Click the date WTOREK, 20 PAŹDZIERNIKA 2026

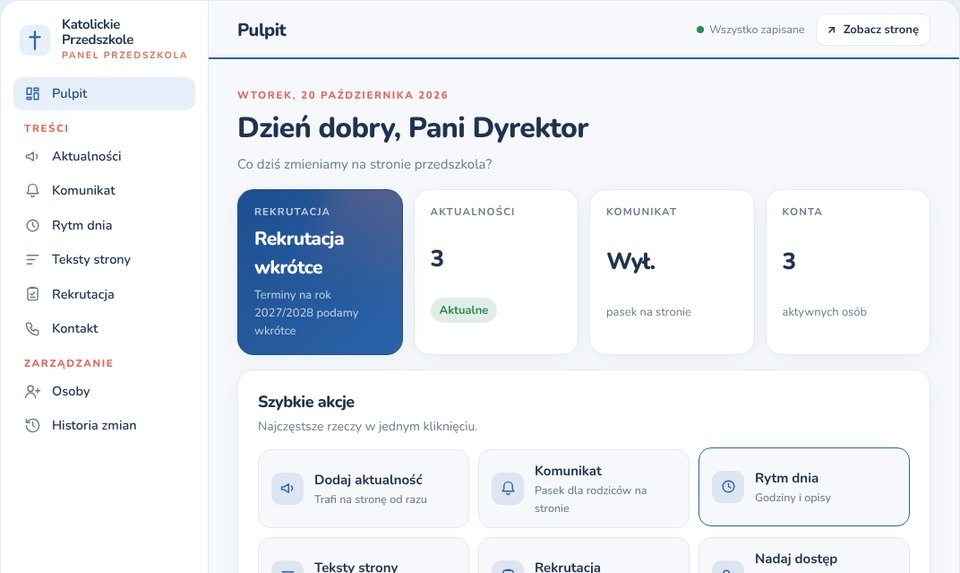pos(343,95)
